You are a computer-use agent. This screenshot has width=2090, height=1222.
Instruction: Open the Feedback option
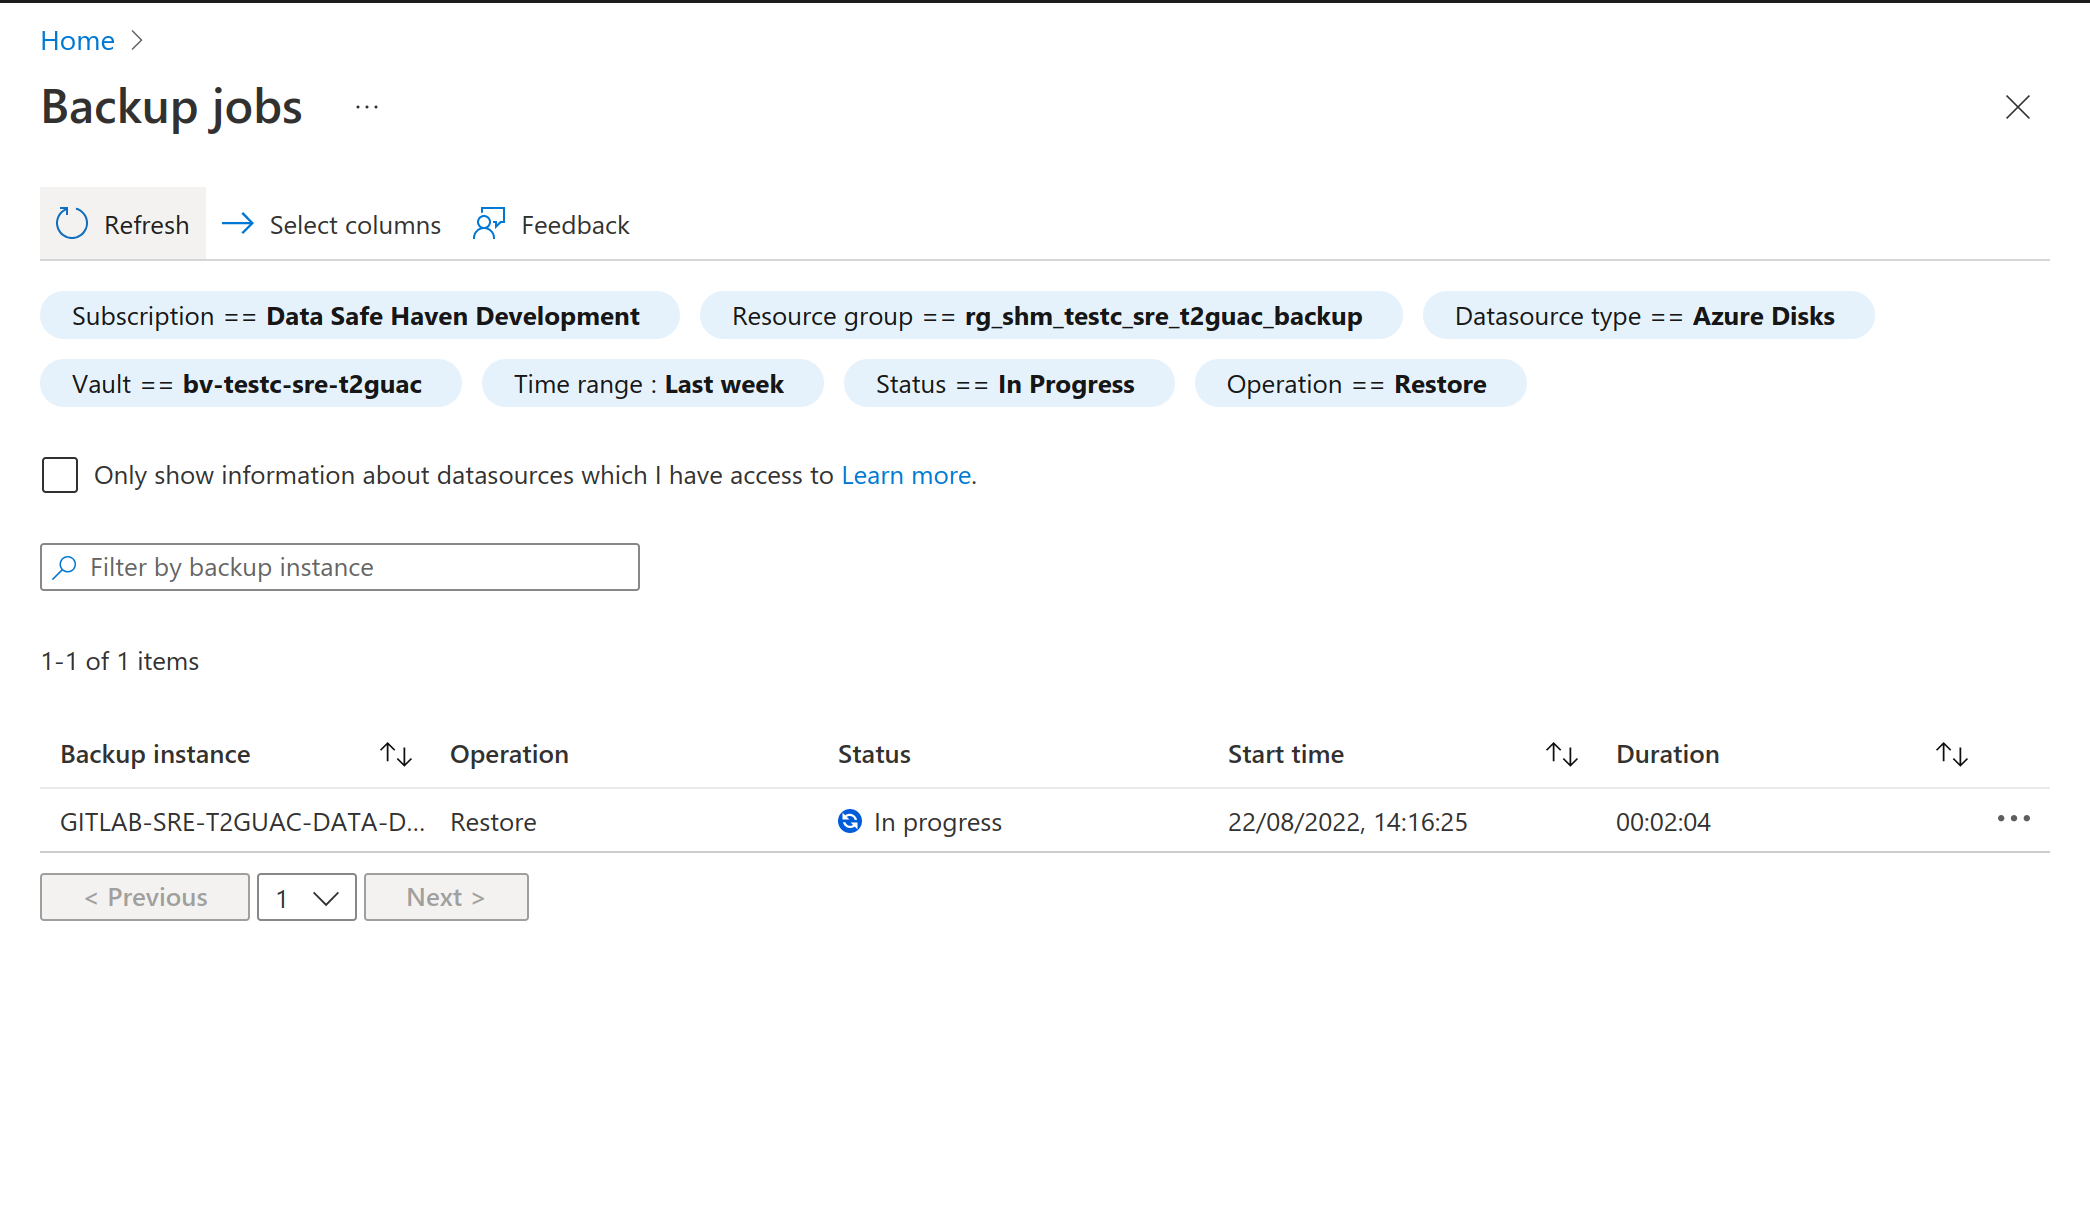tap(551, 224)
